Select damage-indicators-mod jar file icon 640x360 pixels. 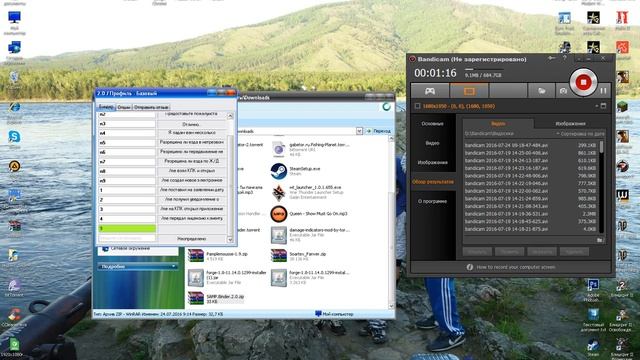coord(279,235)
